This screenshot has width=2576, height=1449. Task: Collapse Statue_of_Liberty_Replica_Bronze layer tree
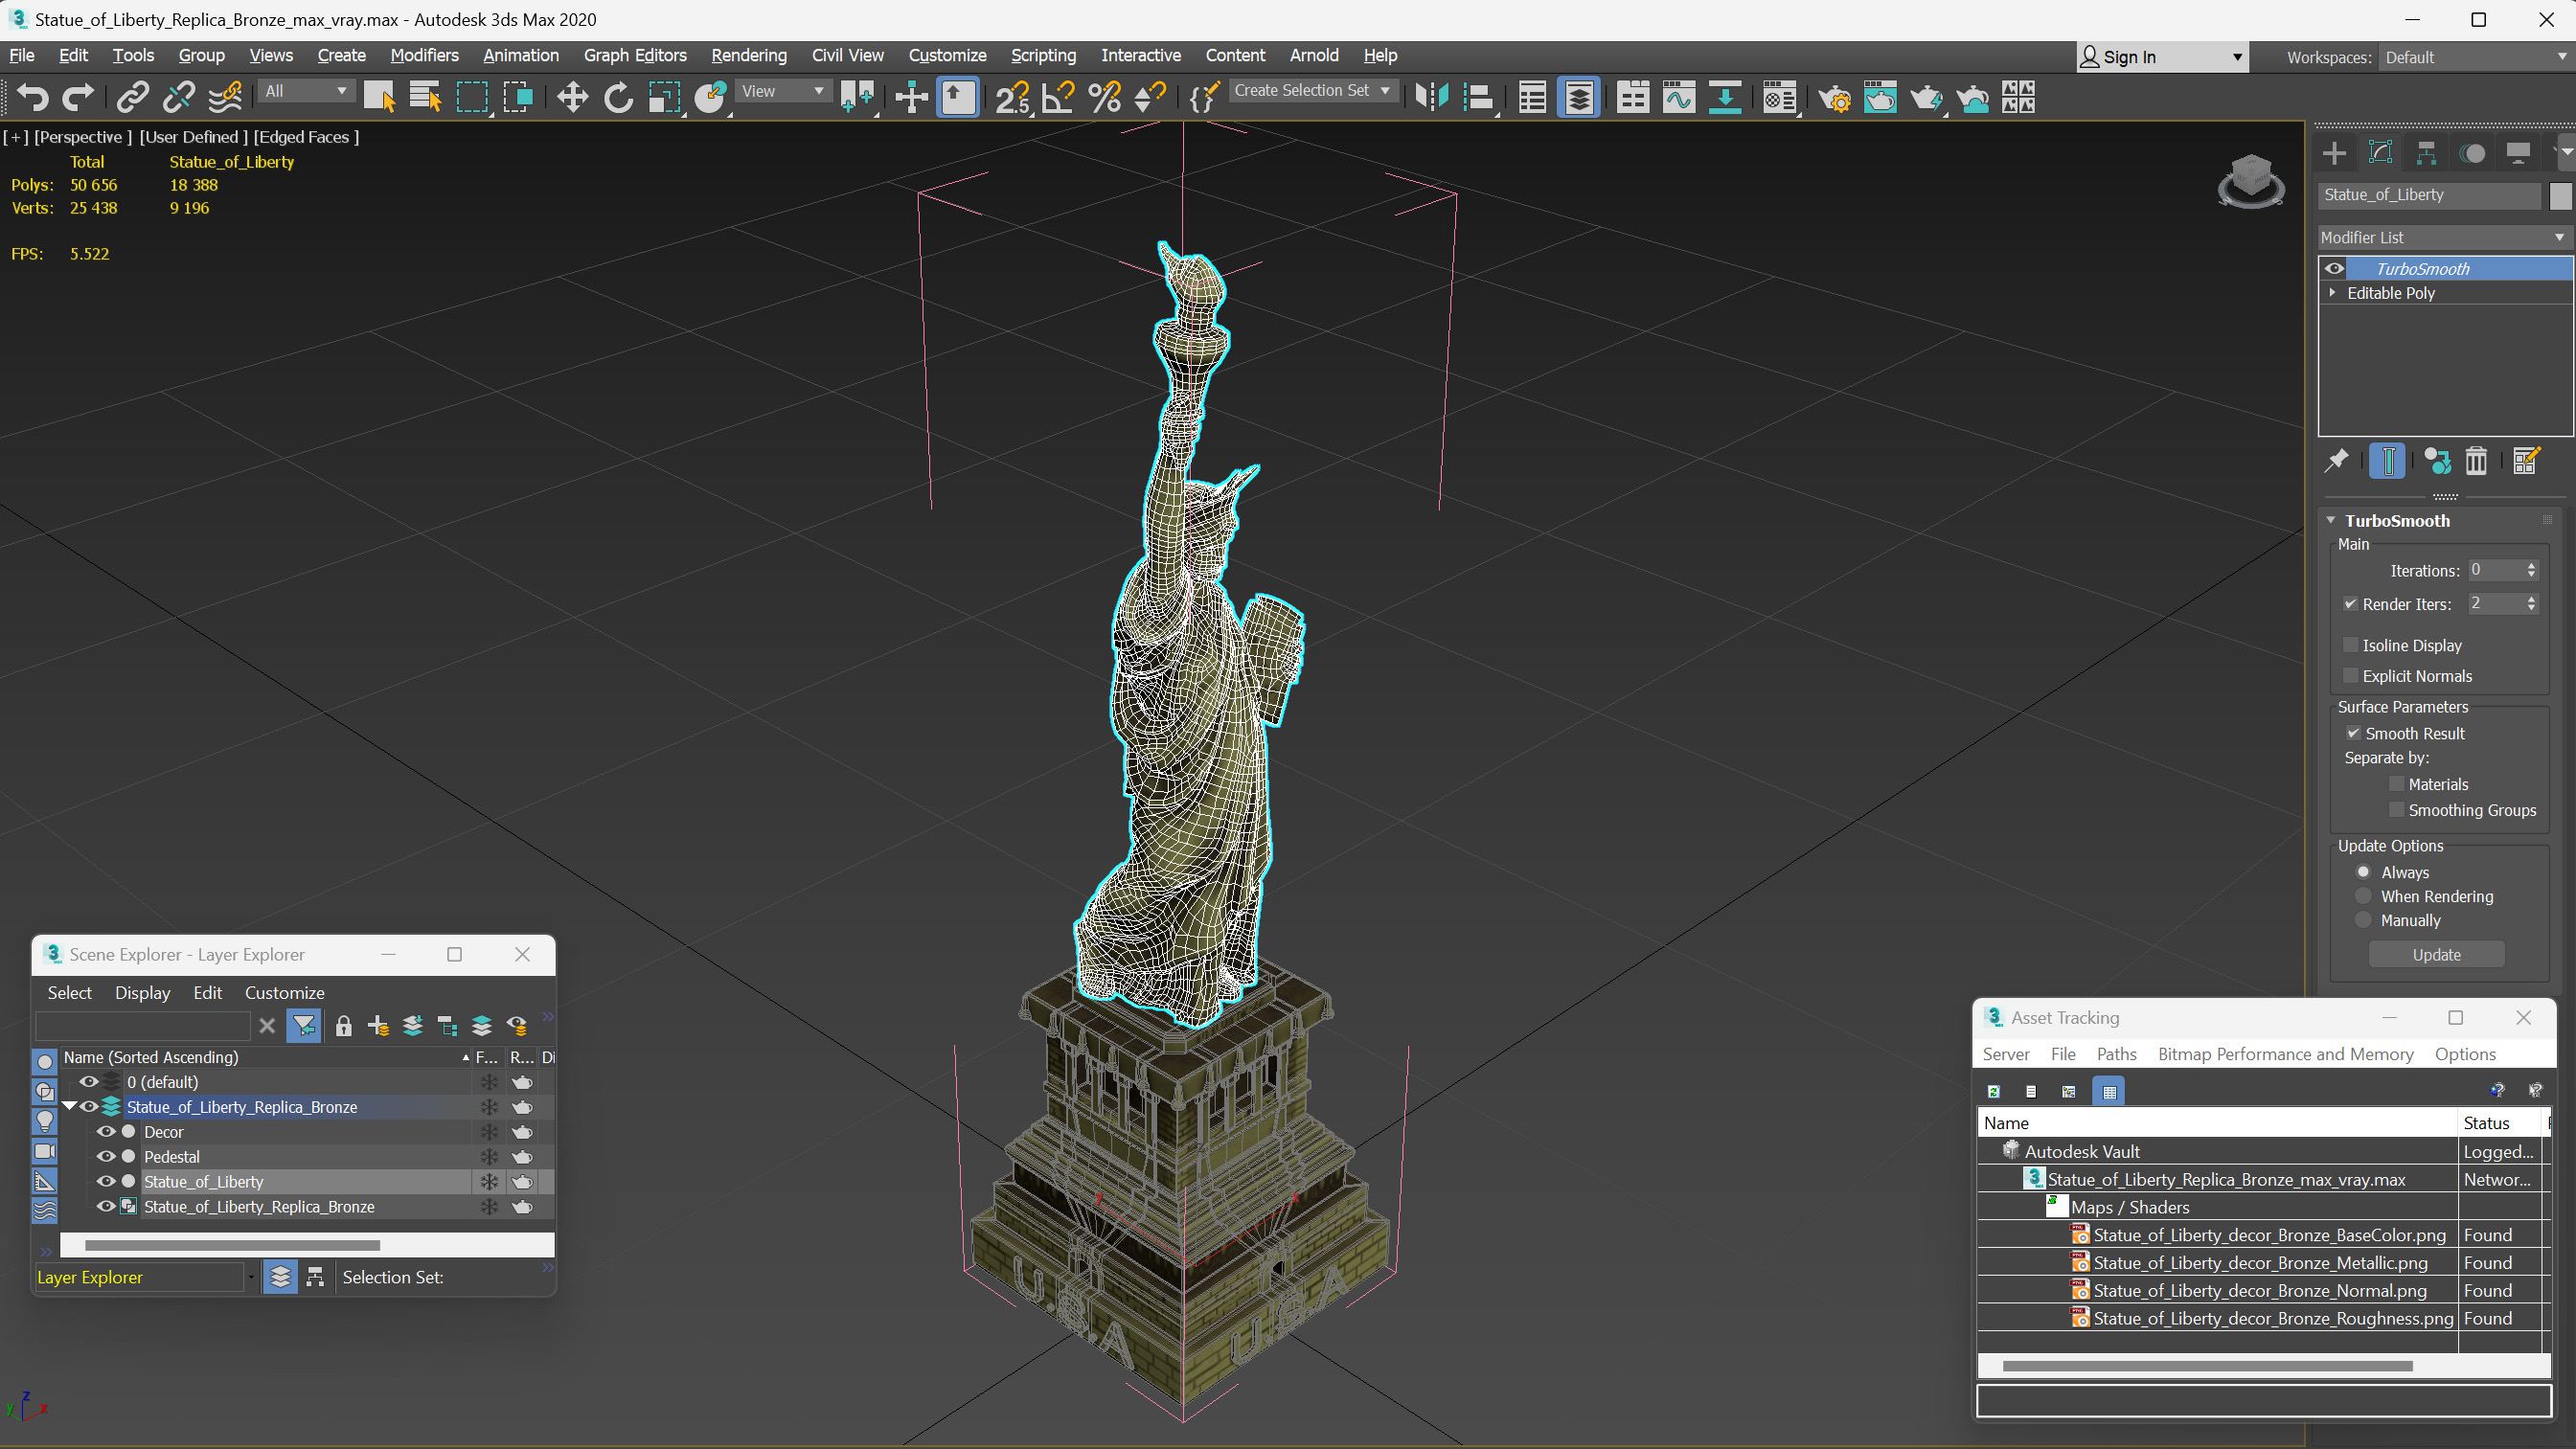point(69,1106)
